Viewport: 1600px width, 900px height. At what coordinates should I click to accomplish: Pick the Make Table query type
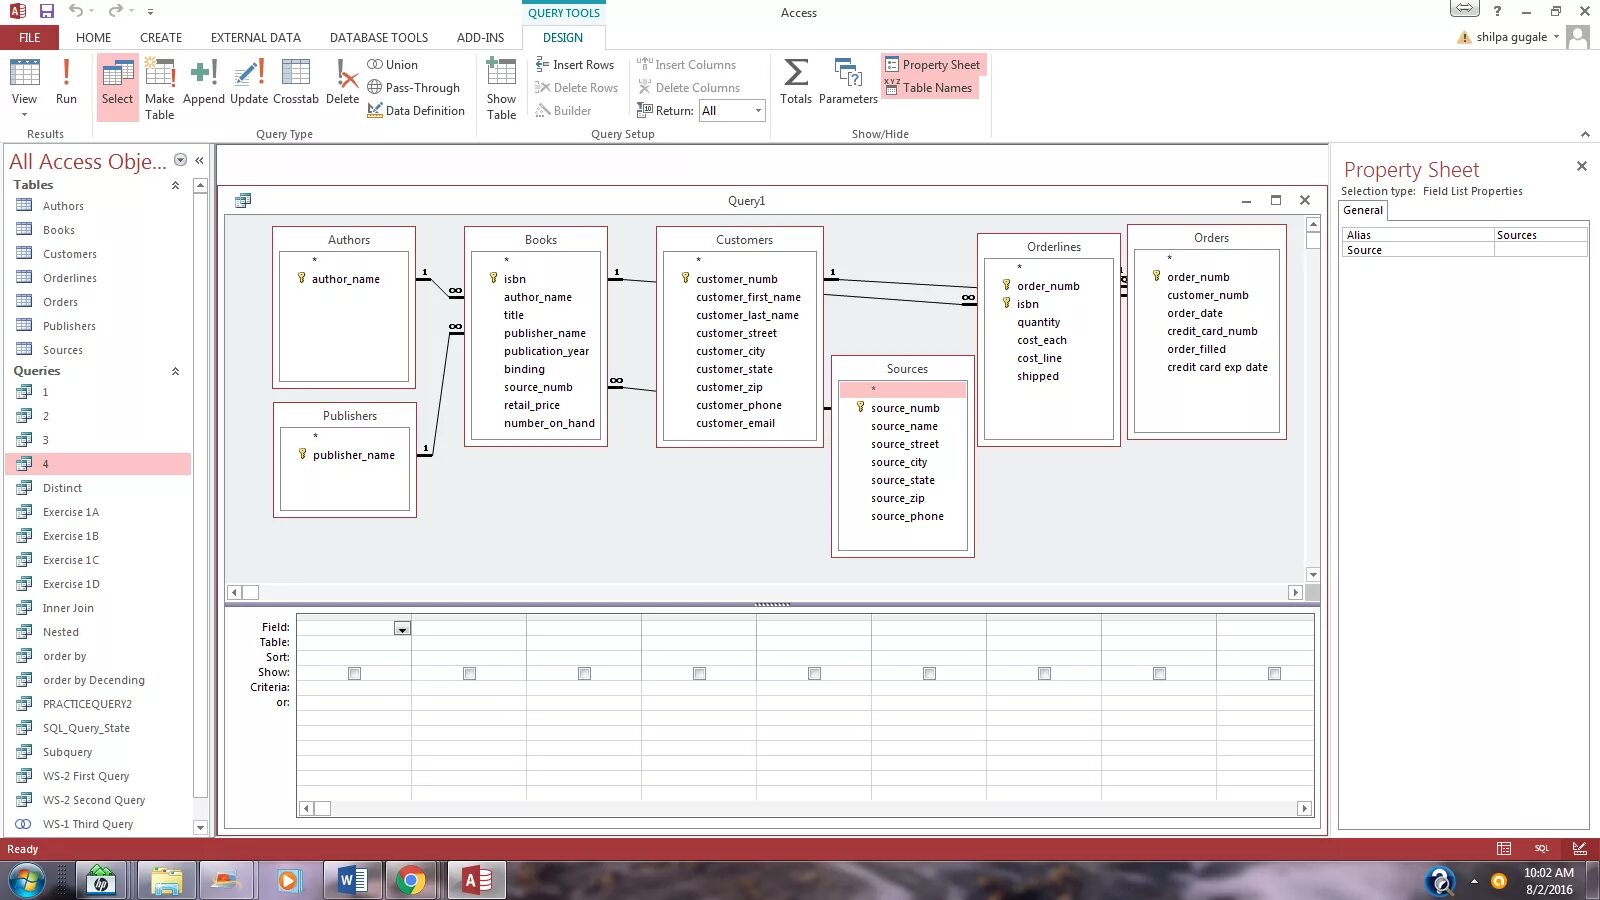pyautogui.click(x=160, y=88)
